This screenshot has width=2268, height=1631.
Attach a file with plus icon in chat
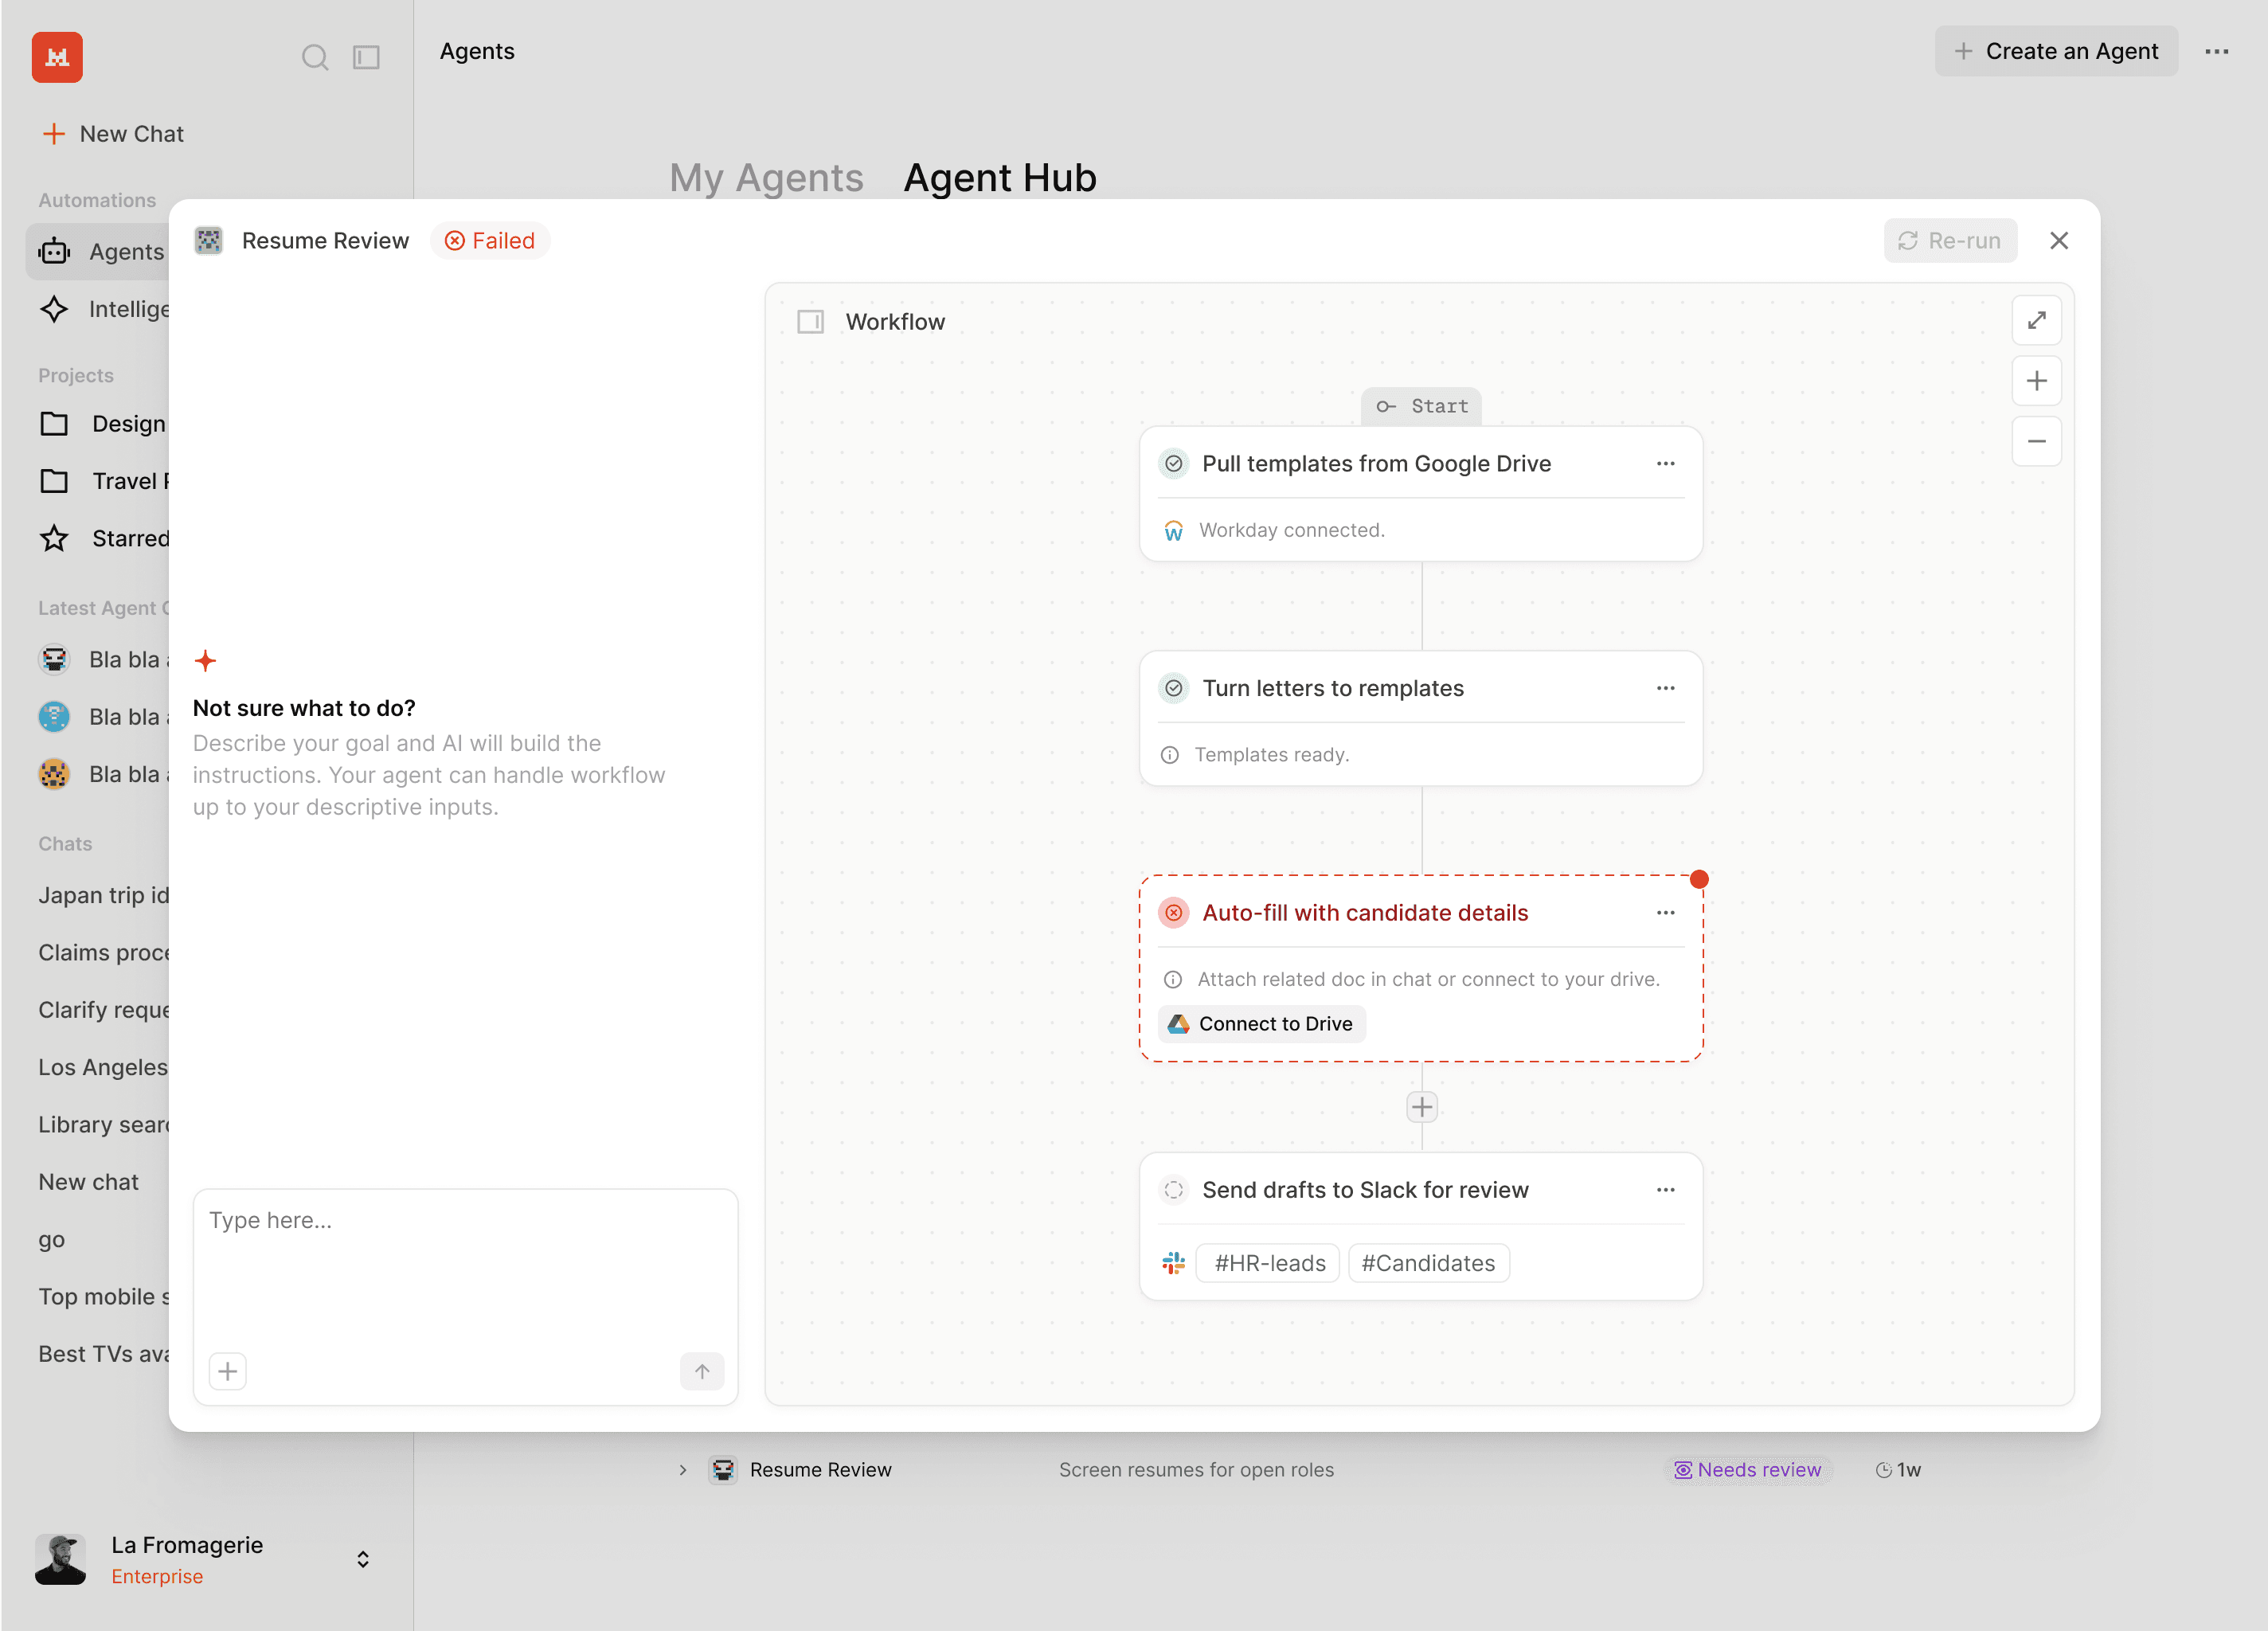(227, 1371)
